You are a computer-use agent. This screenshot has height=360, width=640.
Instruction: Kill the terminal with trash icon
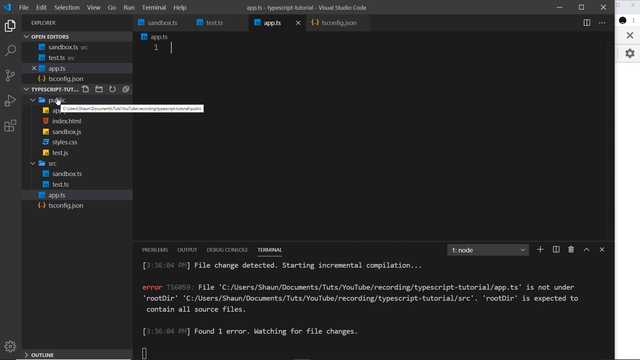coord(571,249)
